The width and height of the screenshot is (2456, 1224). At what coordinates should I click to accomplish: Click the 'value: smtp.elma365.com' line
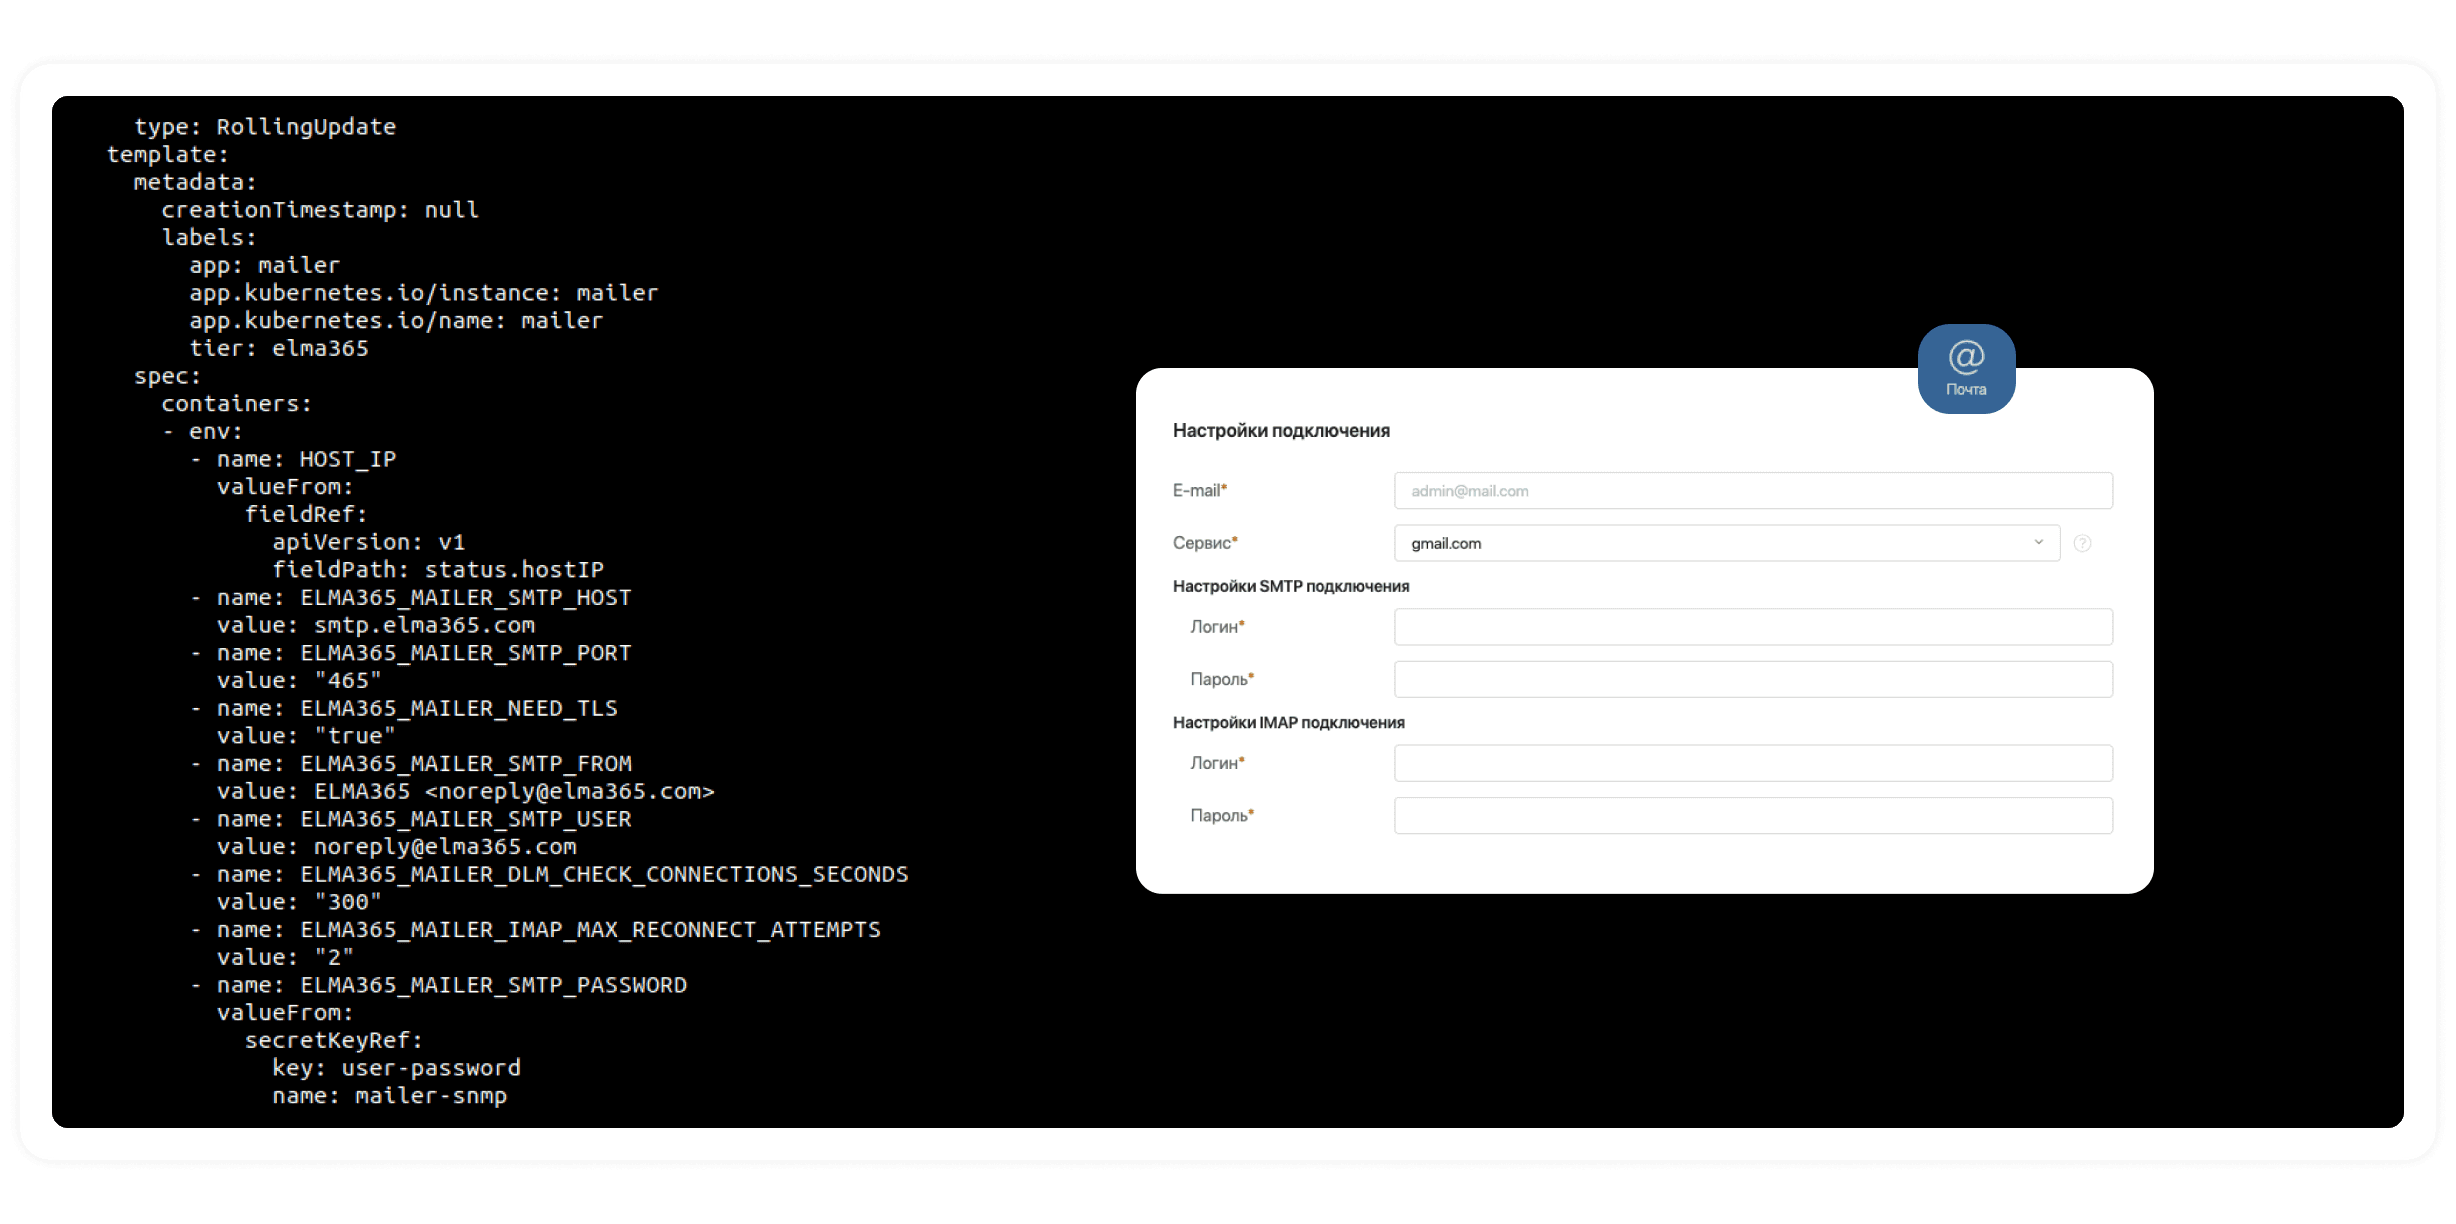(x=376, y=625)
